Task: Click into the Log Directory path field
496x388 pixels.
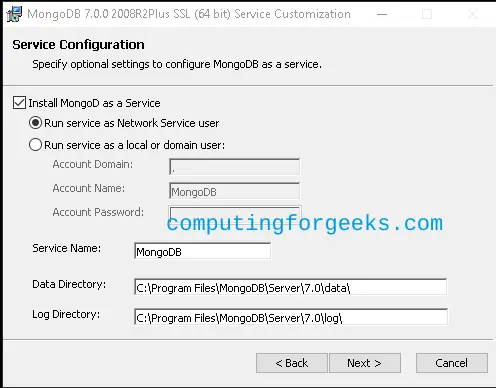Action: tap(290, 317)
